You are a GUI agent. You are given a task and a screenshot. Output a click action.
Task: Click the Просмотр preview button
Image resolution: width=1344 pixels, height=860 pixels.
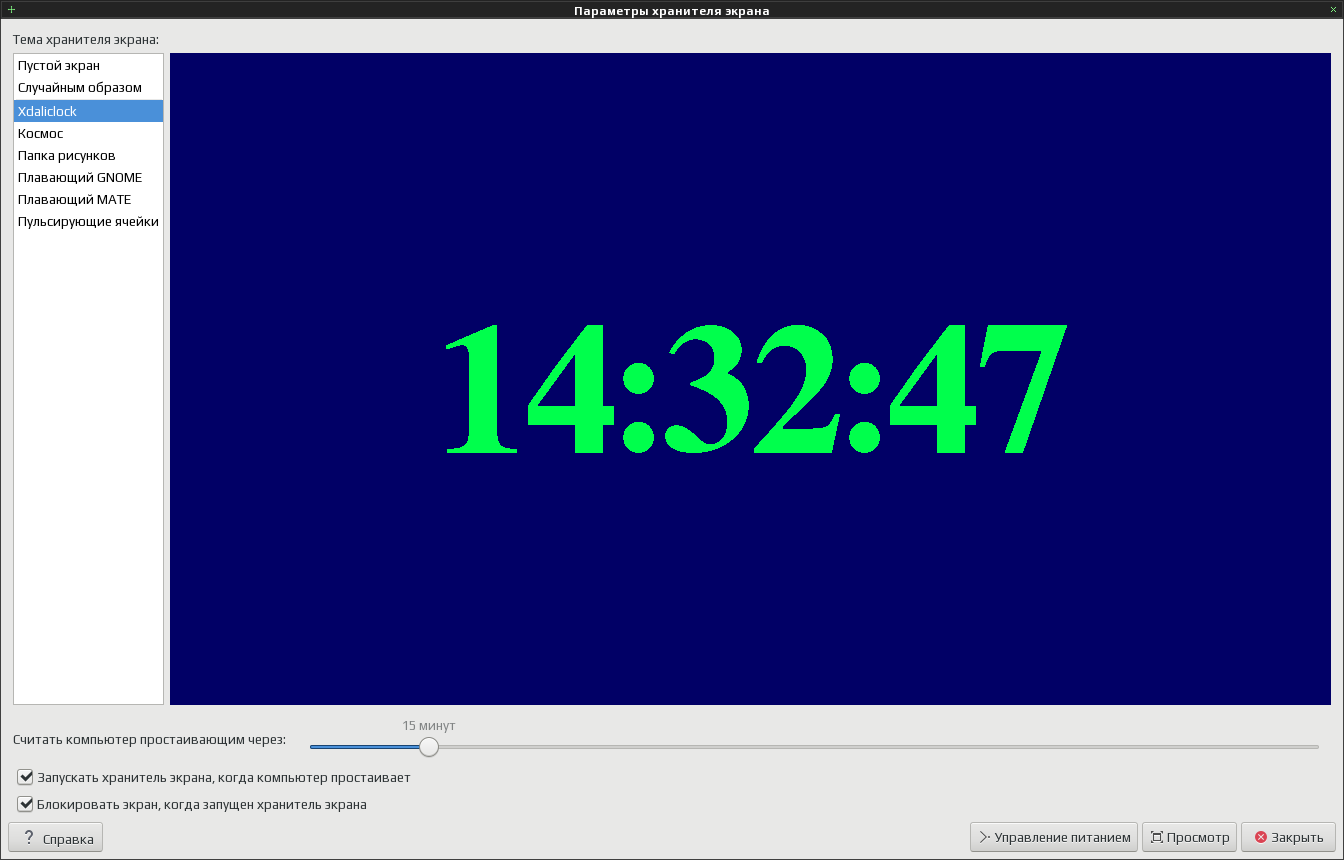[x=1190, y=837]
